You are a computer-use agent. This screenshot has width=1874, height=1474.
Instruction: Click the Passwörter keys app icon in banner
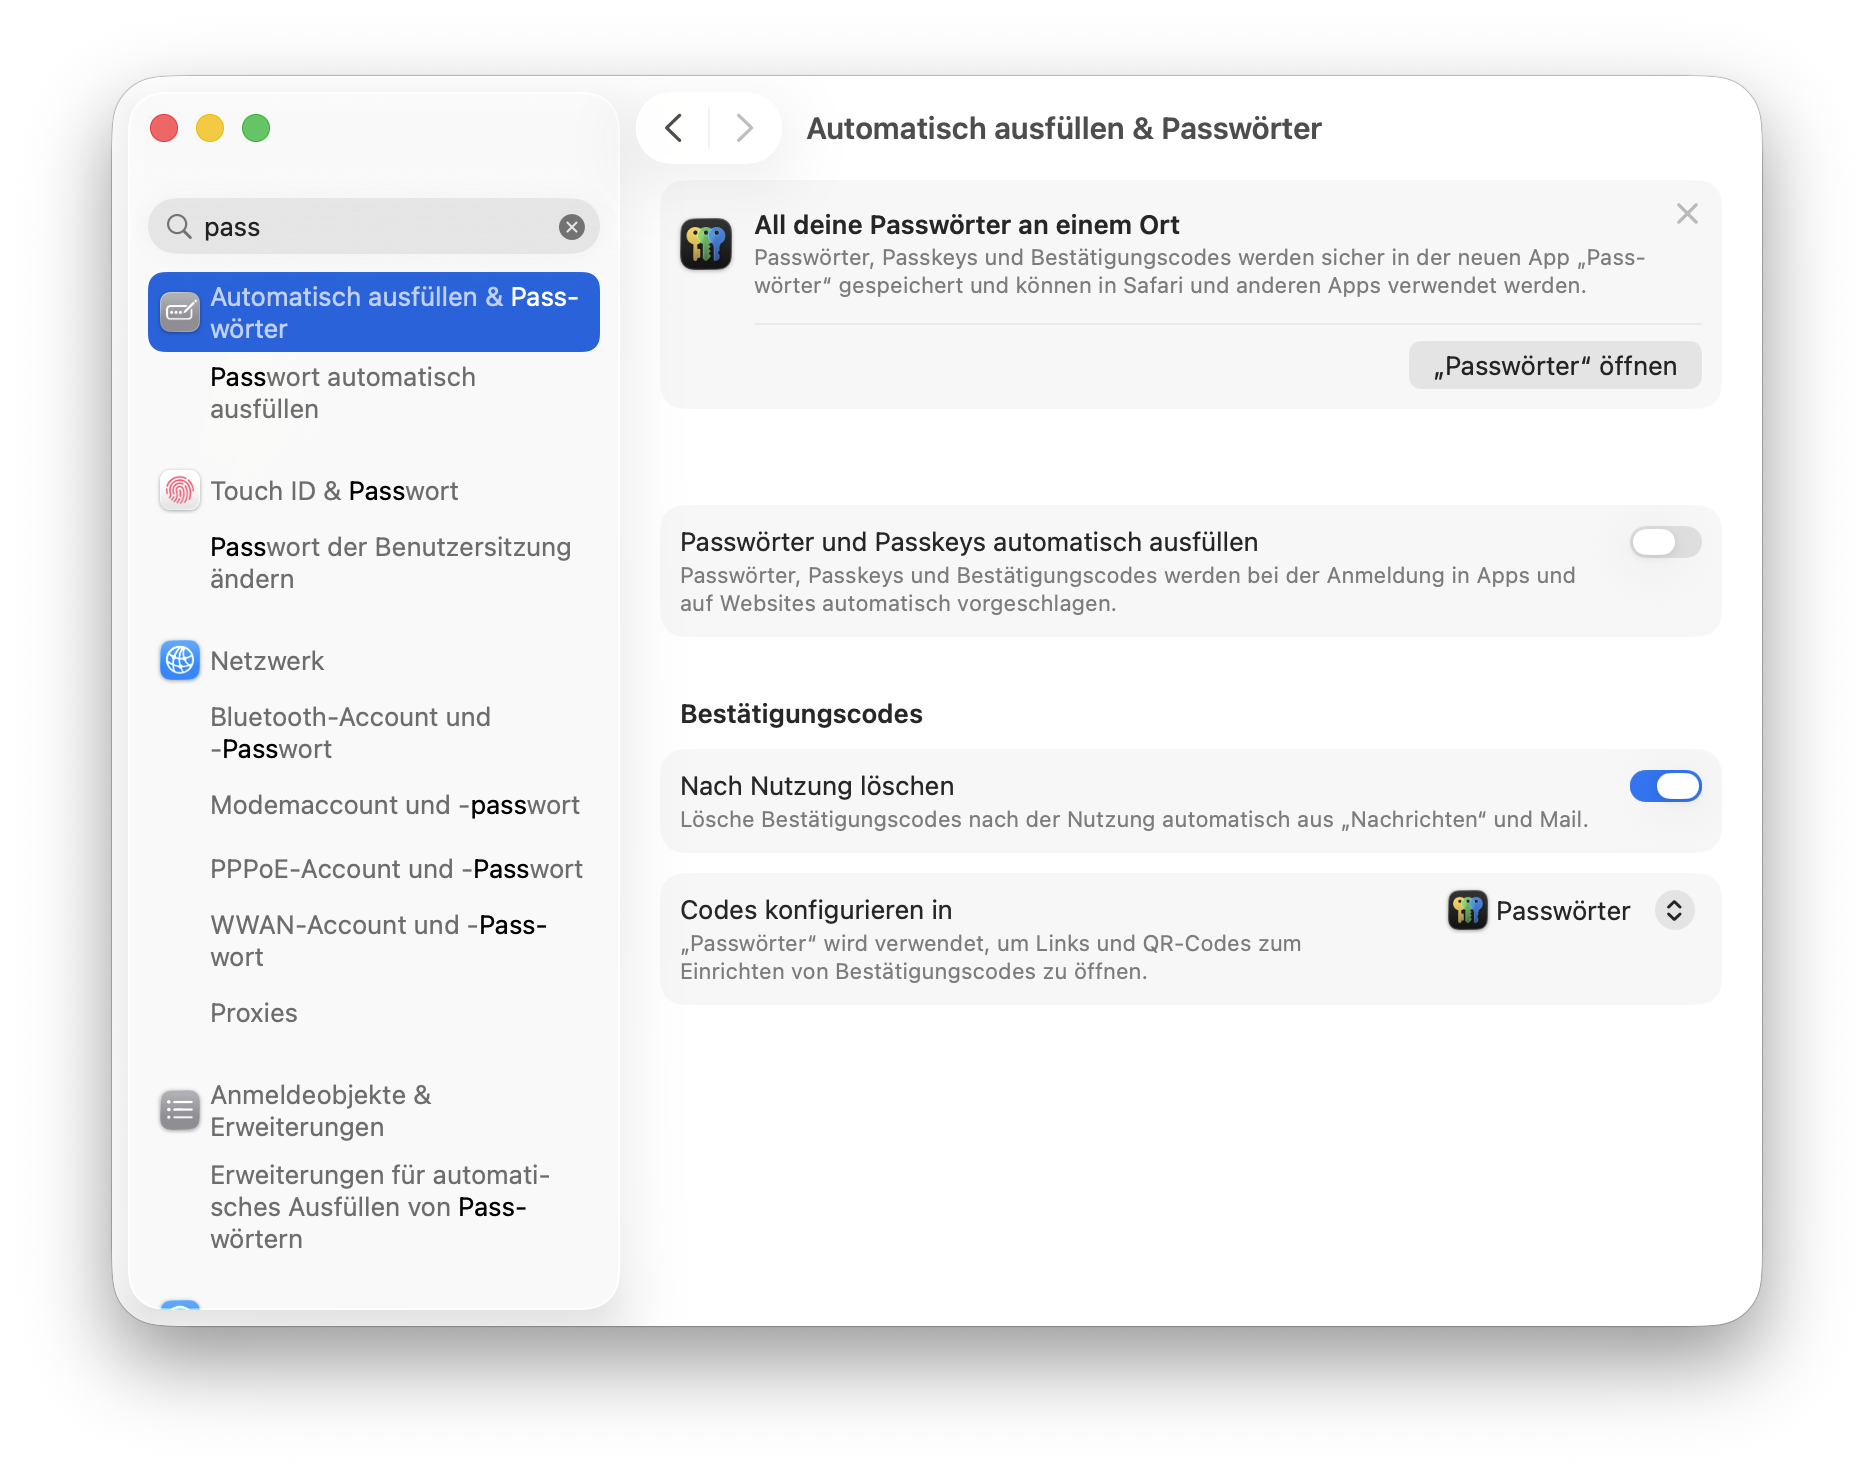[x=706, y=244]
